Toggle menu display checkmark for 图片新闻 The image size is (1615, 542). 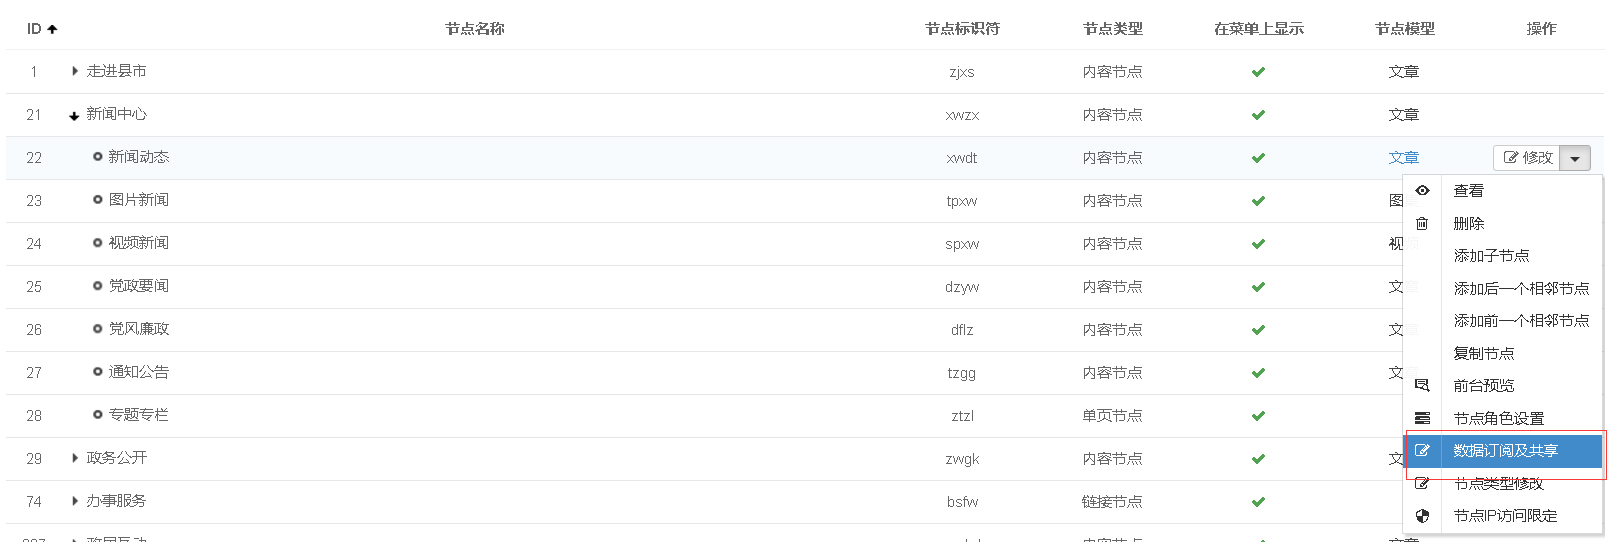pos(1258,201)
